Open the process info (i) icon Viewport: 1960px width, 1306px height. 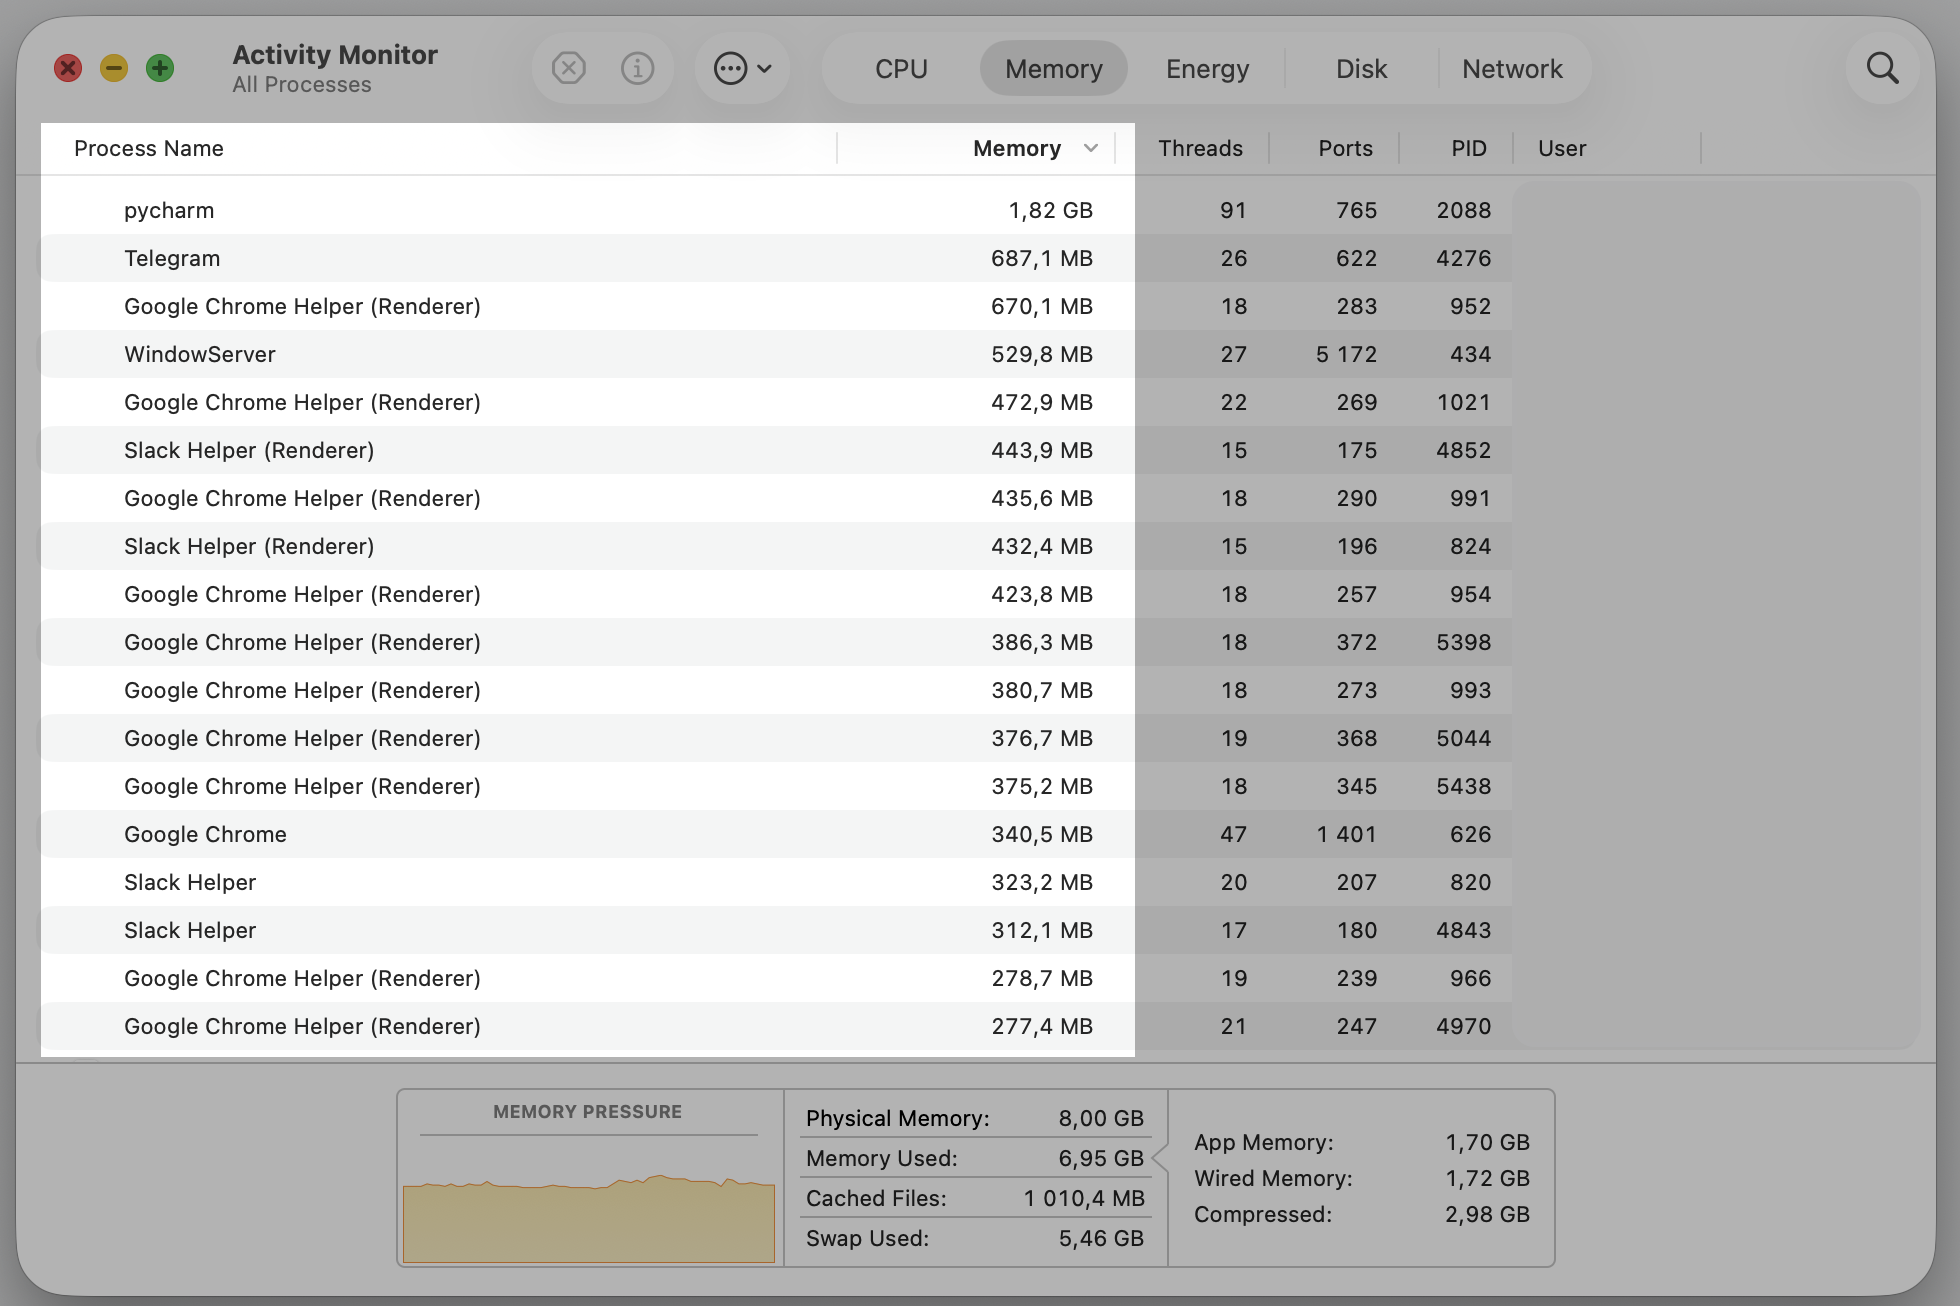pyautogui.click(x=637, y=68)
